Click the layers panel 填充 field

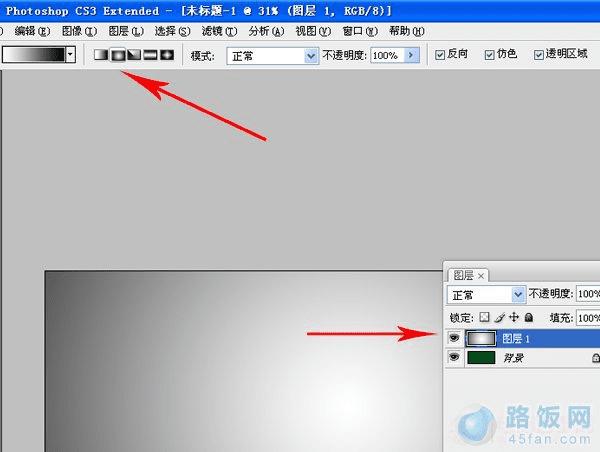[588, 318]
